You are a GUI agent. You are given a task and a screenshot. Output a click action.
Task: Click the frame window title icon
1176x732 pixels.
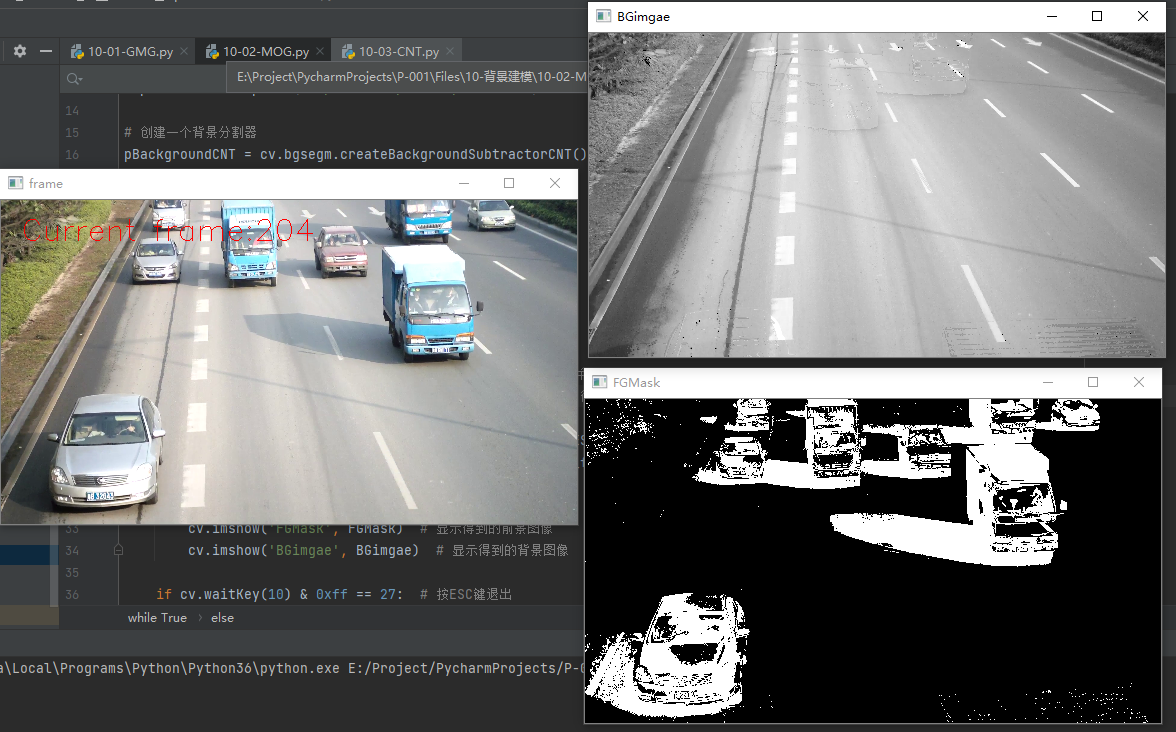15,183
